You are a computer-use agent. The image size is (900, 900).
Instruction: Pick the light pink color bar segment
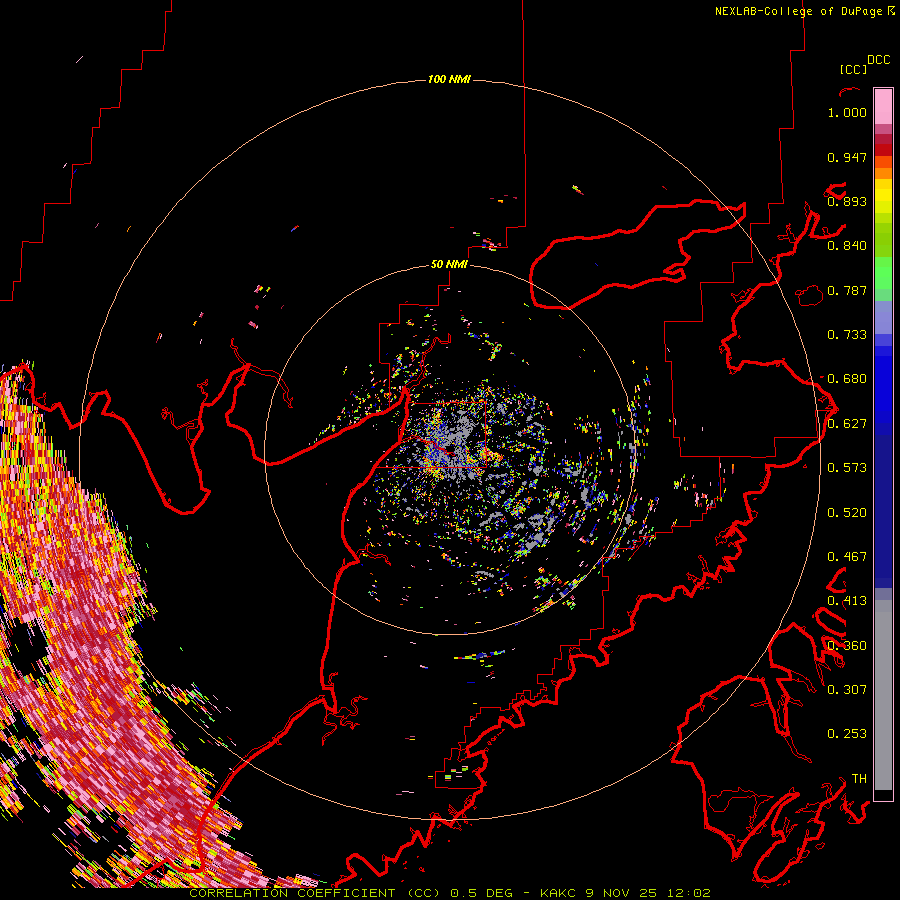(x=883, y=106)
